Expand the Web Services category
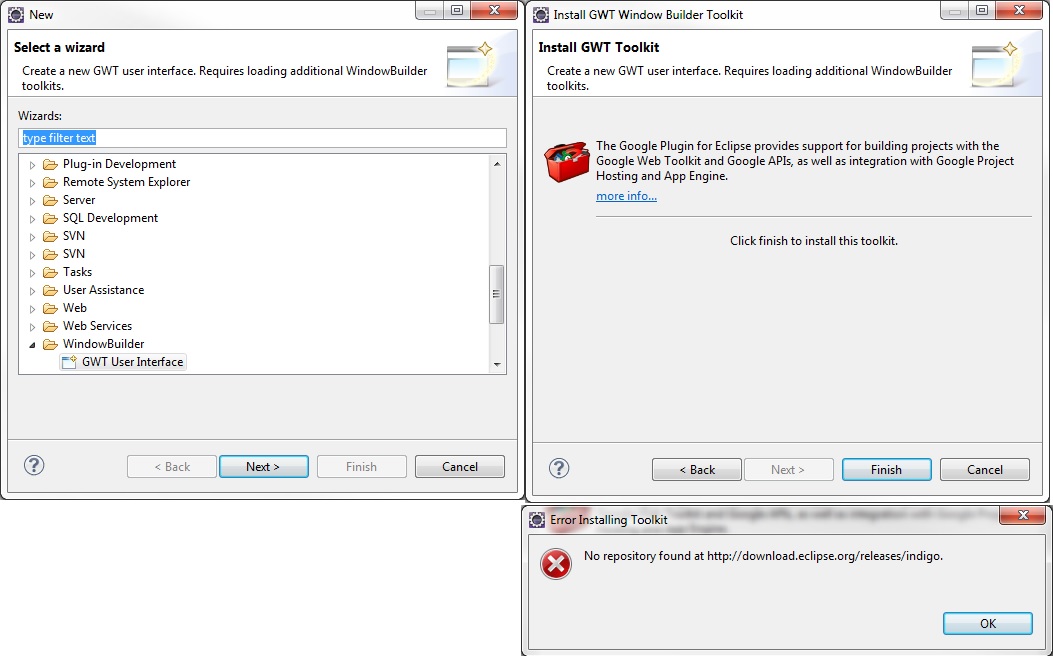Screen dimensions: 1053x656 (32, 327)
